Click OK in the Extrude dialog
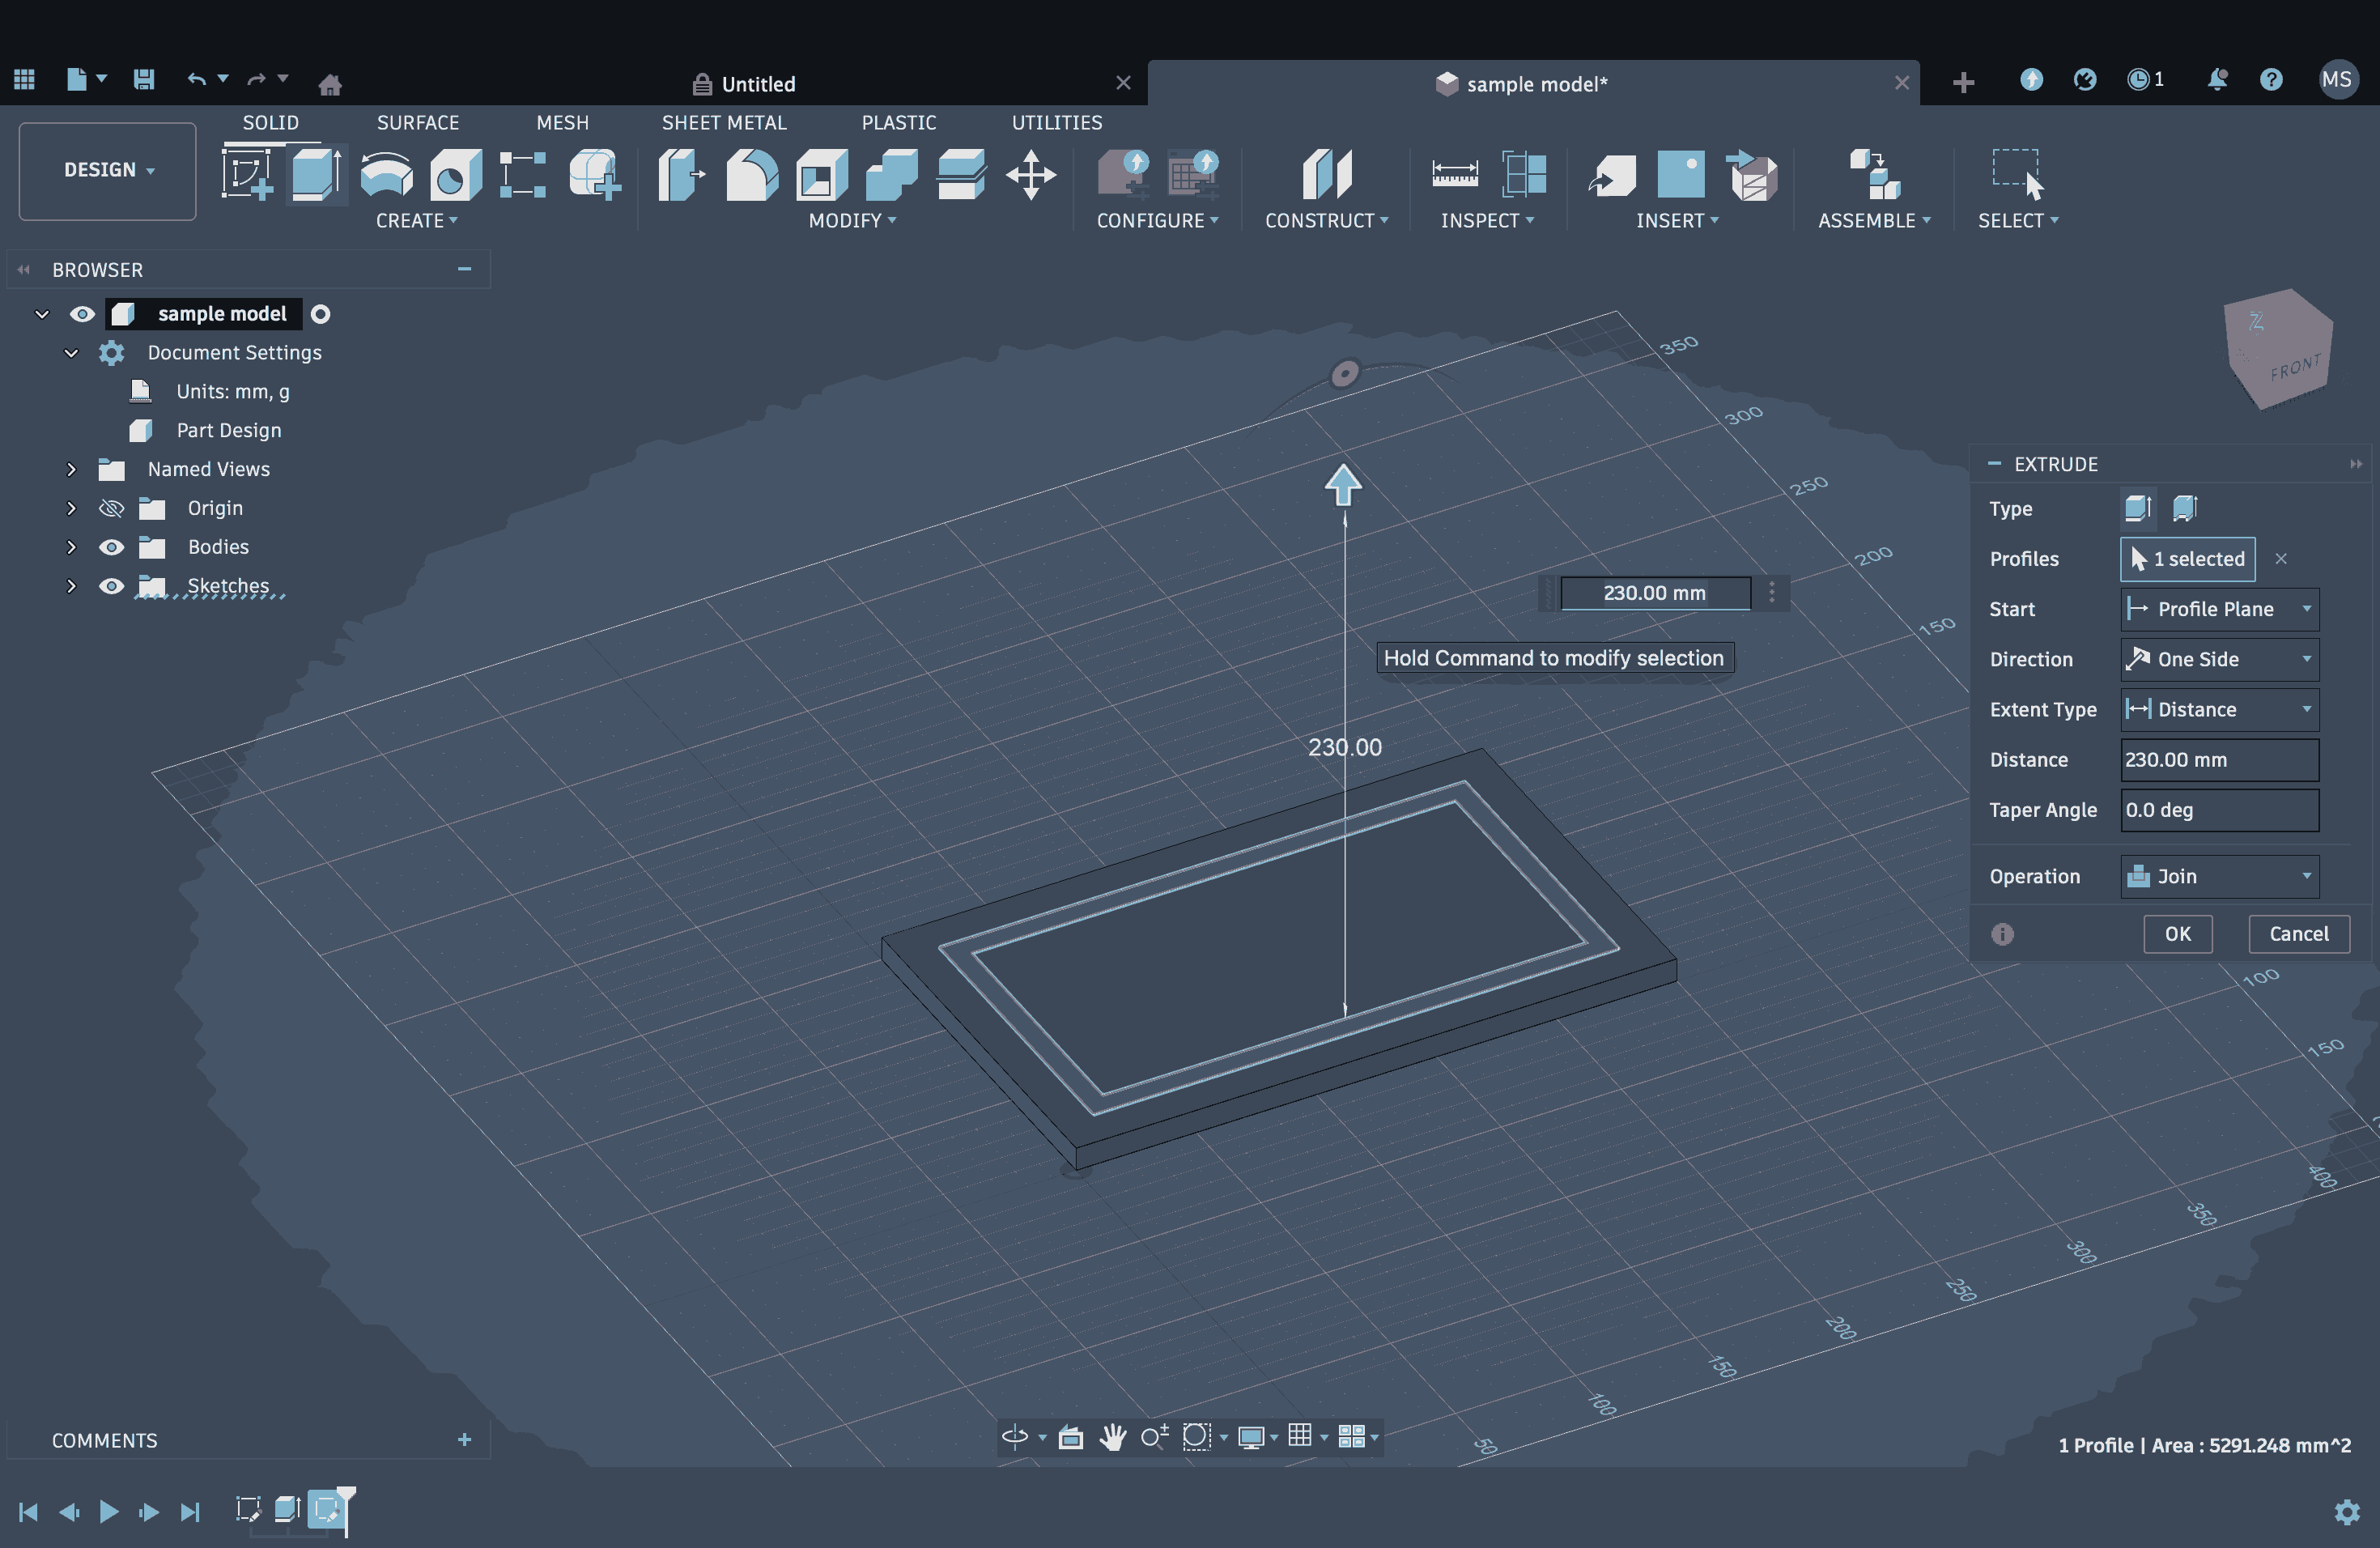This screenshot has height=1548, width=2380. pyautogui.click(x=2176, y=933)
